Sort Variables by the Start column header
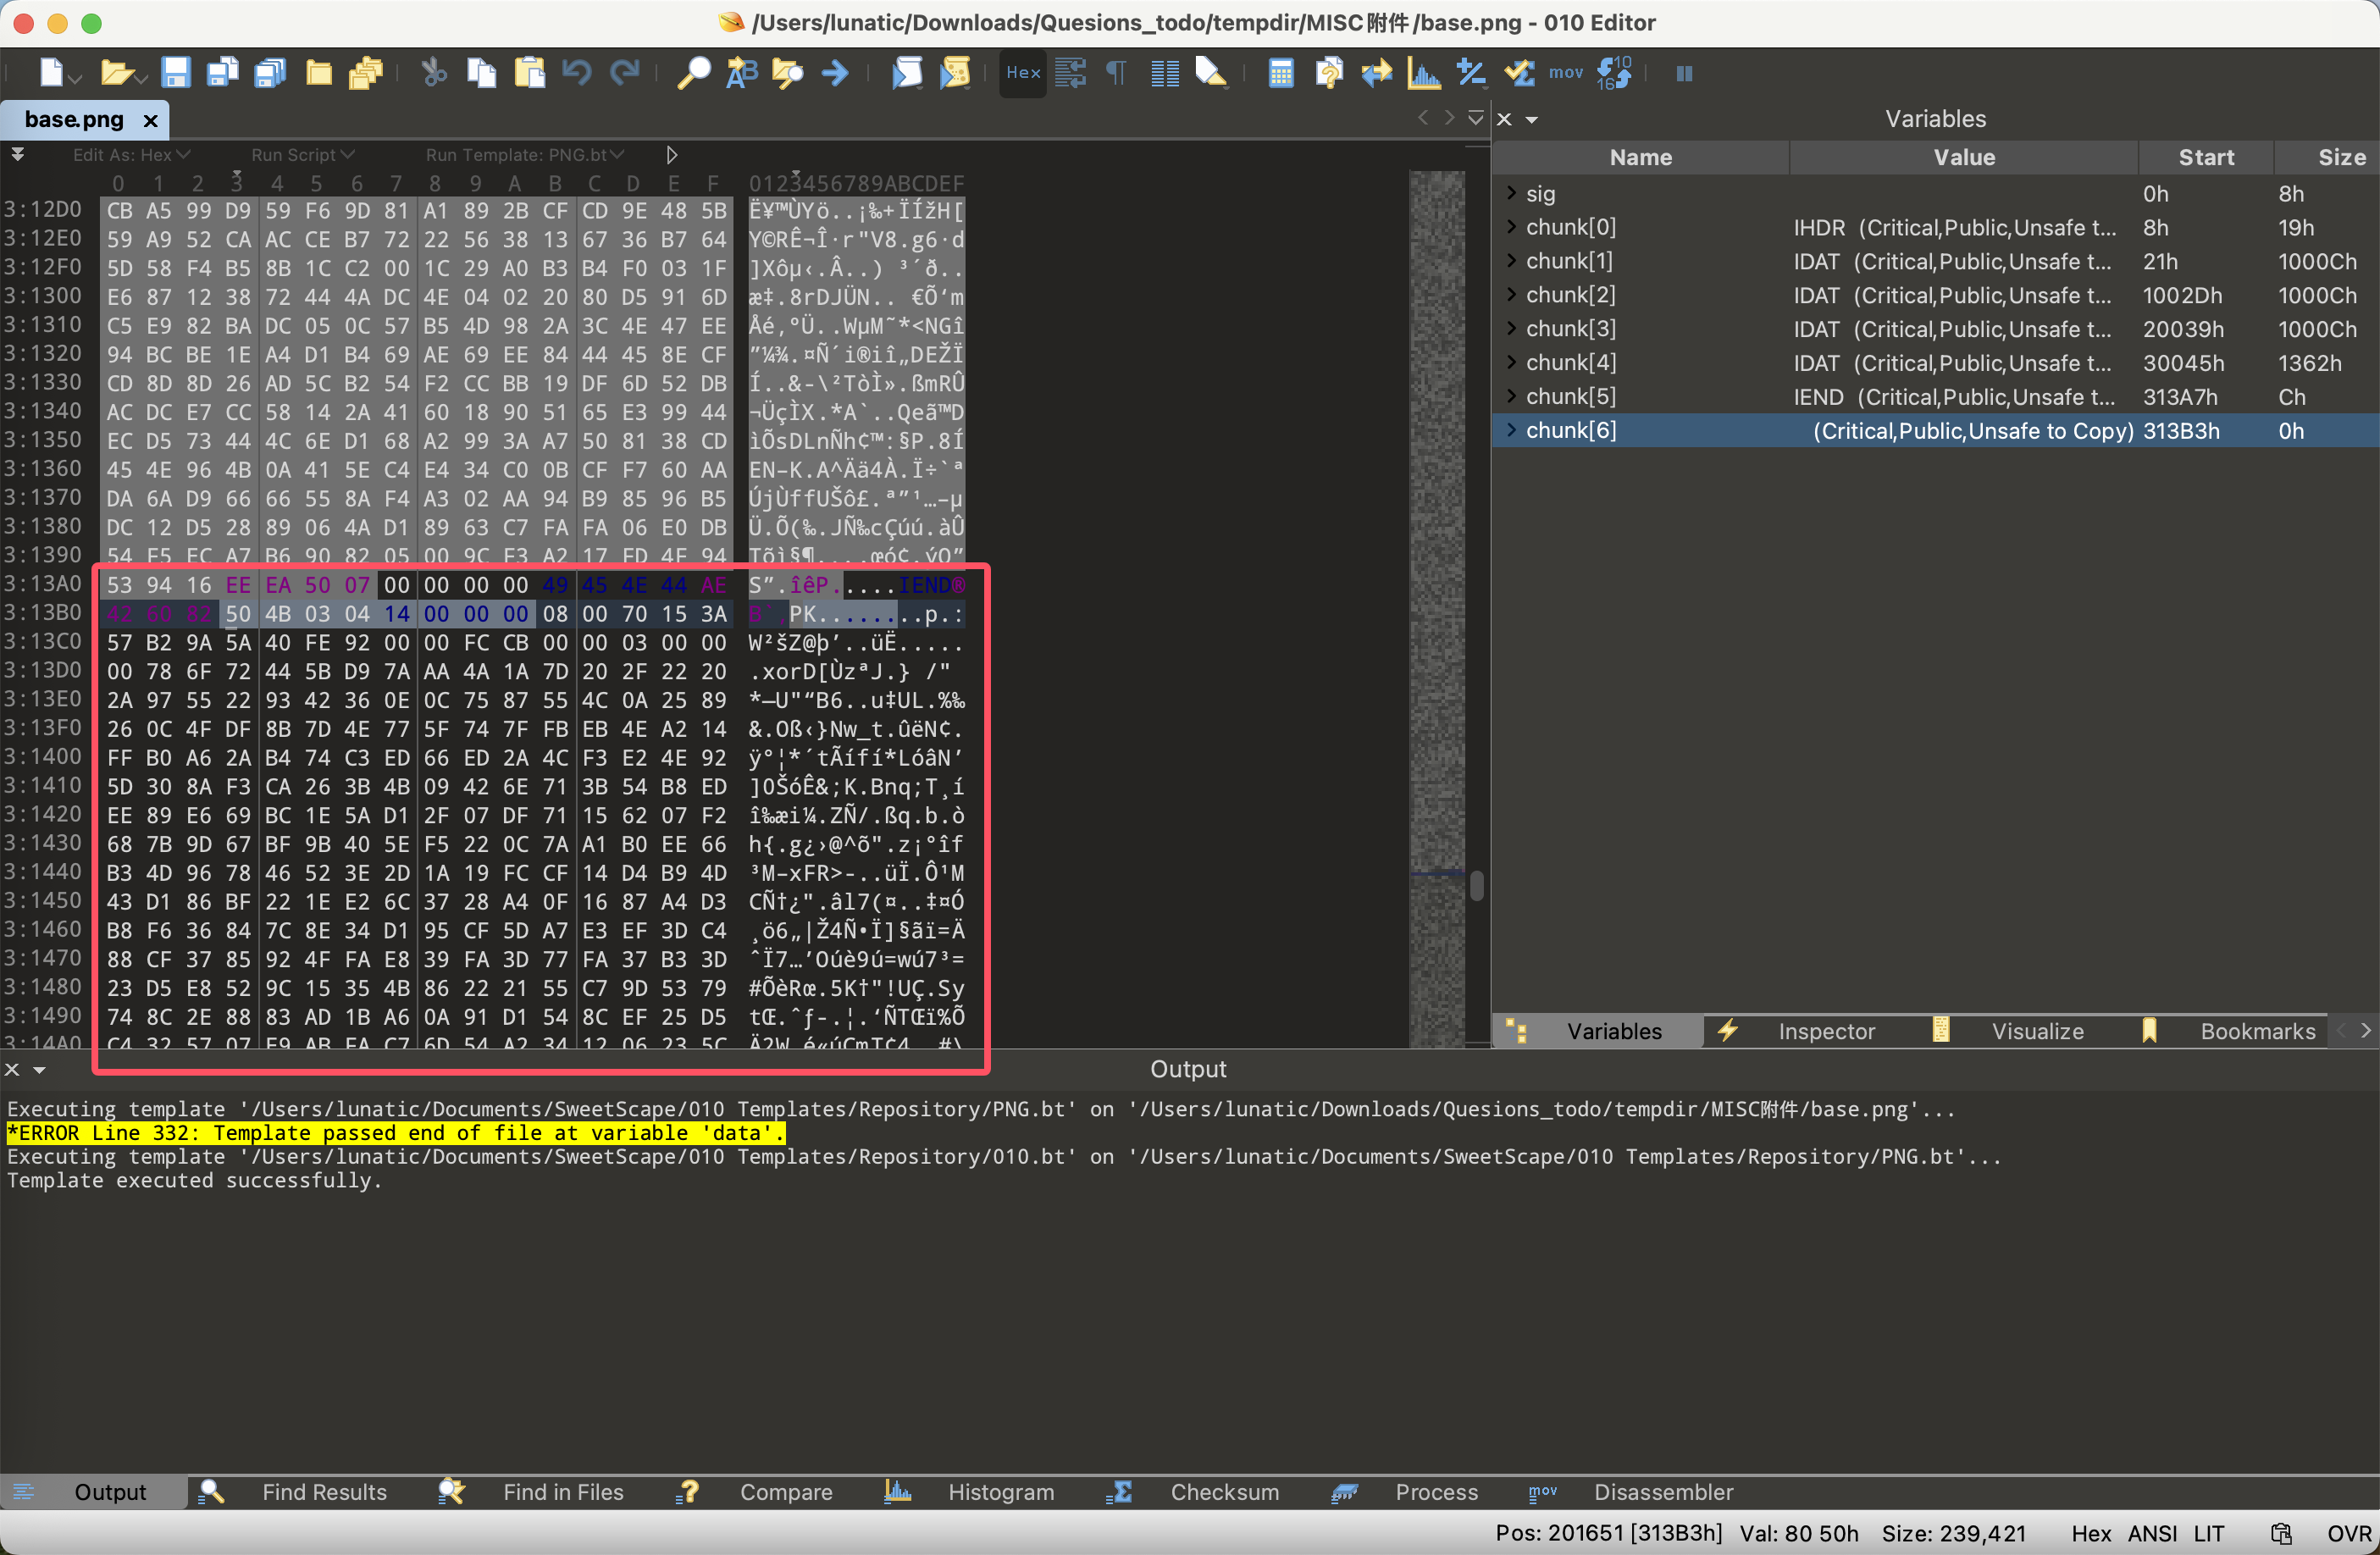Screen dimensions: 2380x1555 [x=2205, y=157]
